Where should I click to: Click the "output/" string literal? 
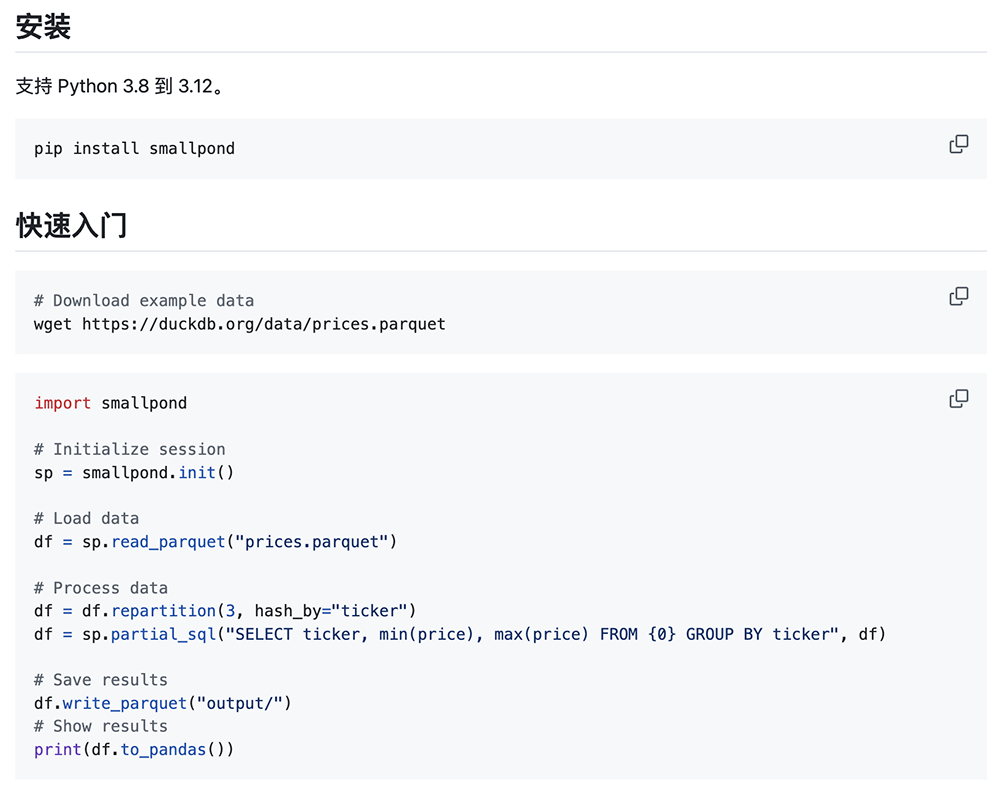[x=245, y=703]
